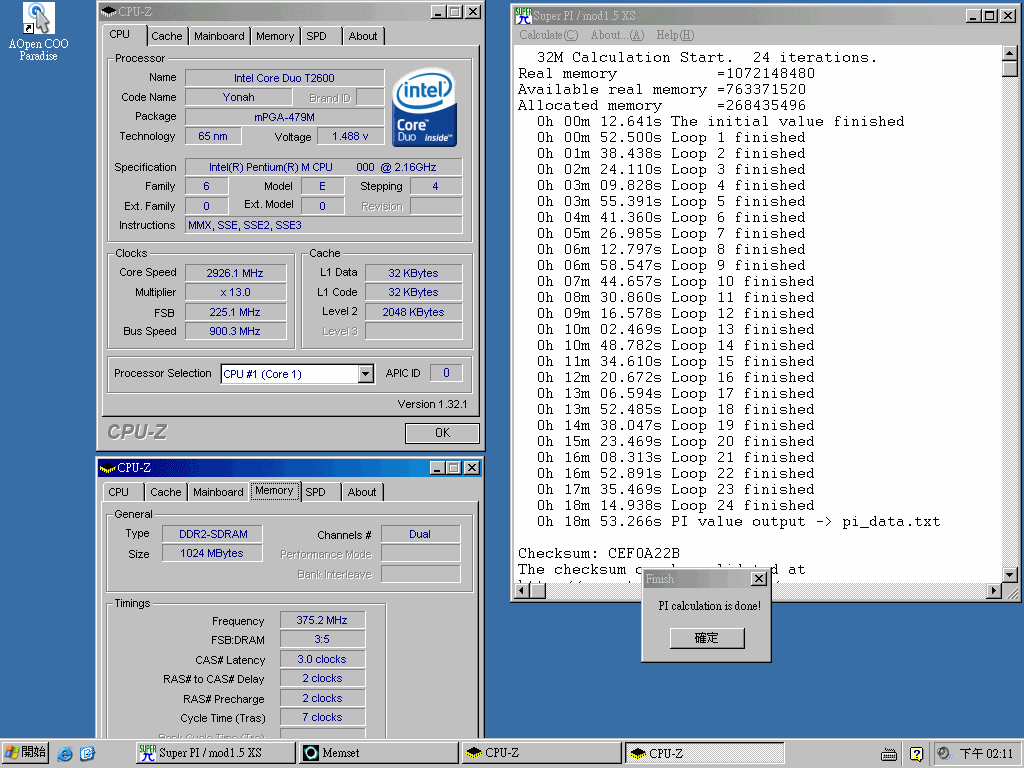1024x768 pixels.
Task: Switch to the Mainboard tab in top CPU-Z
Action: click(x=219, y=36)
